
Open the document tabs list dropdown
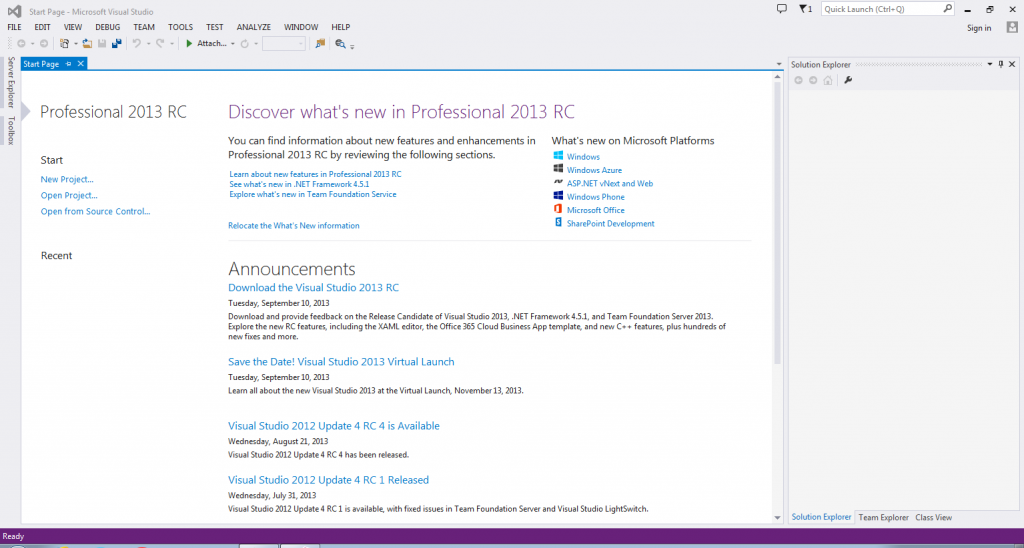[778, 64]
